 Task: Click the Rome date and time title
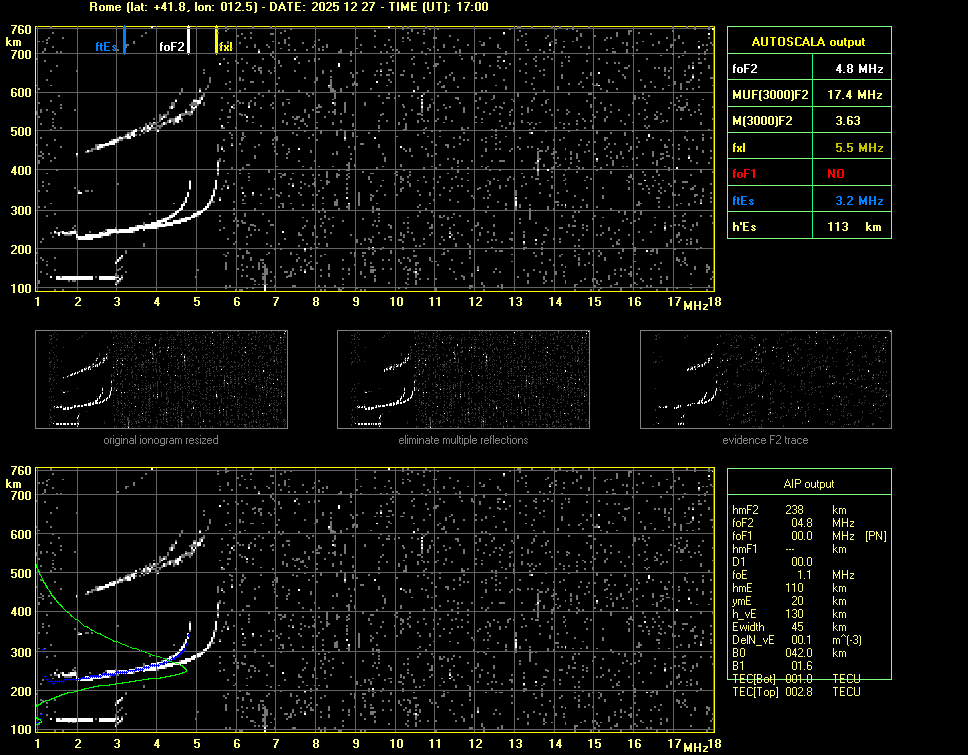pos(288,7)
